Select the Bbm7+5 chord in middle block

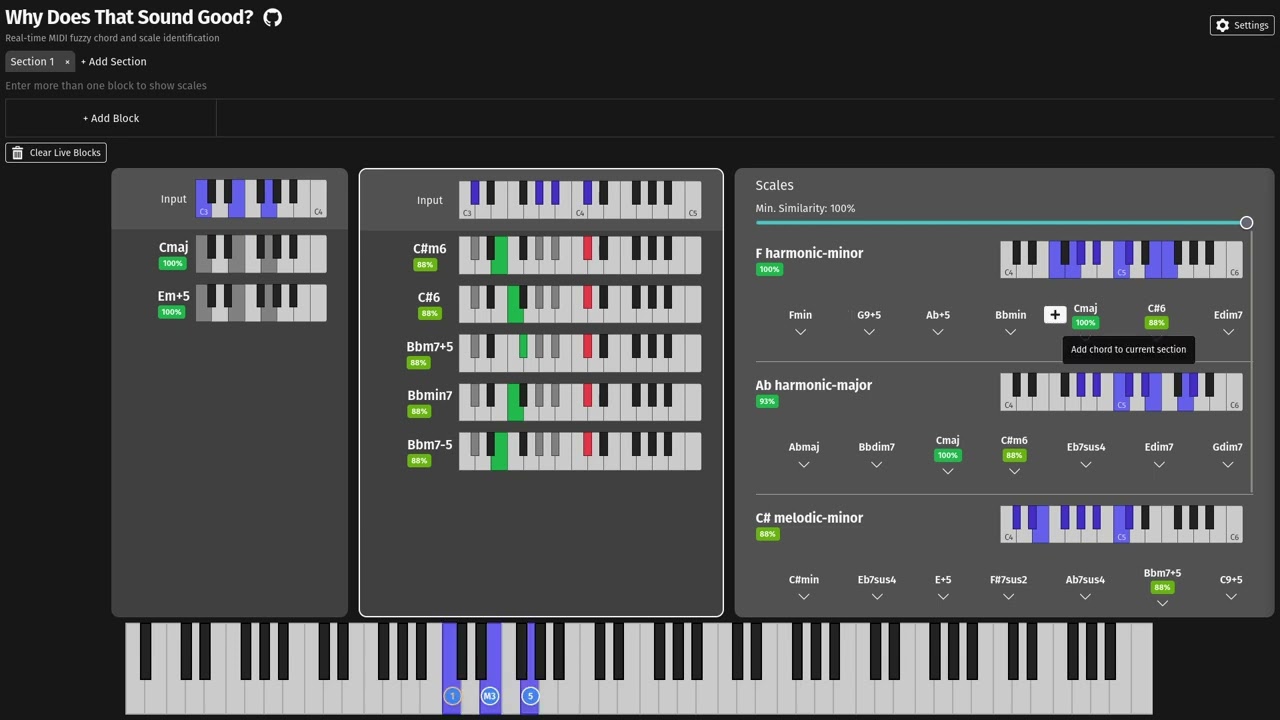click(x=430, y=347)
